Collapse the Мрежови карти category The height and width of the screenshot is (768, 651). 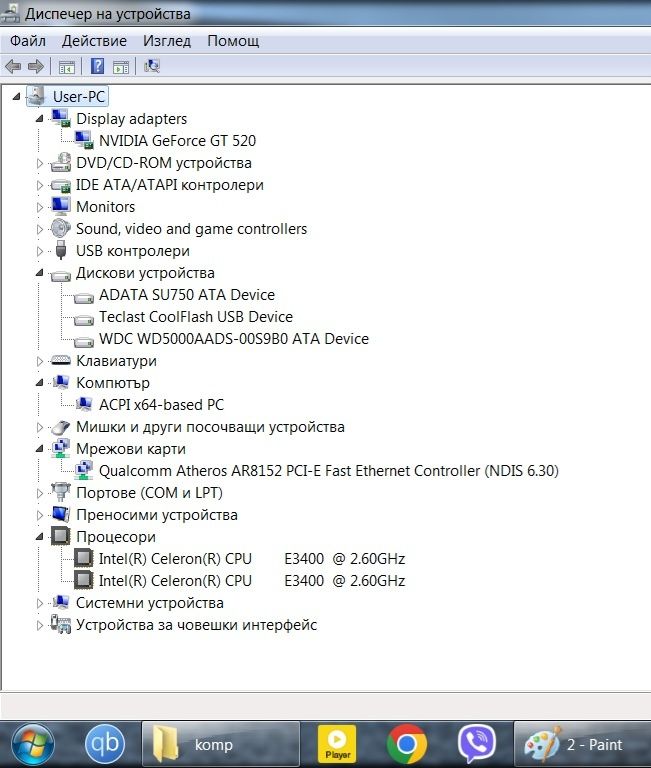(x=40, y=449)
